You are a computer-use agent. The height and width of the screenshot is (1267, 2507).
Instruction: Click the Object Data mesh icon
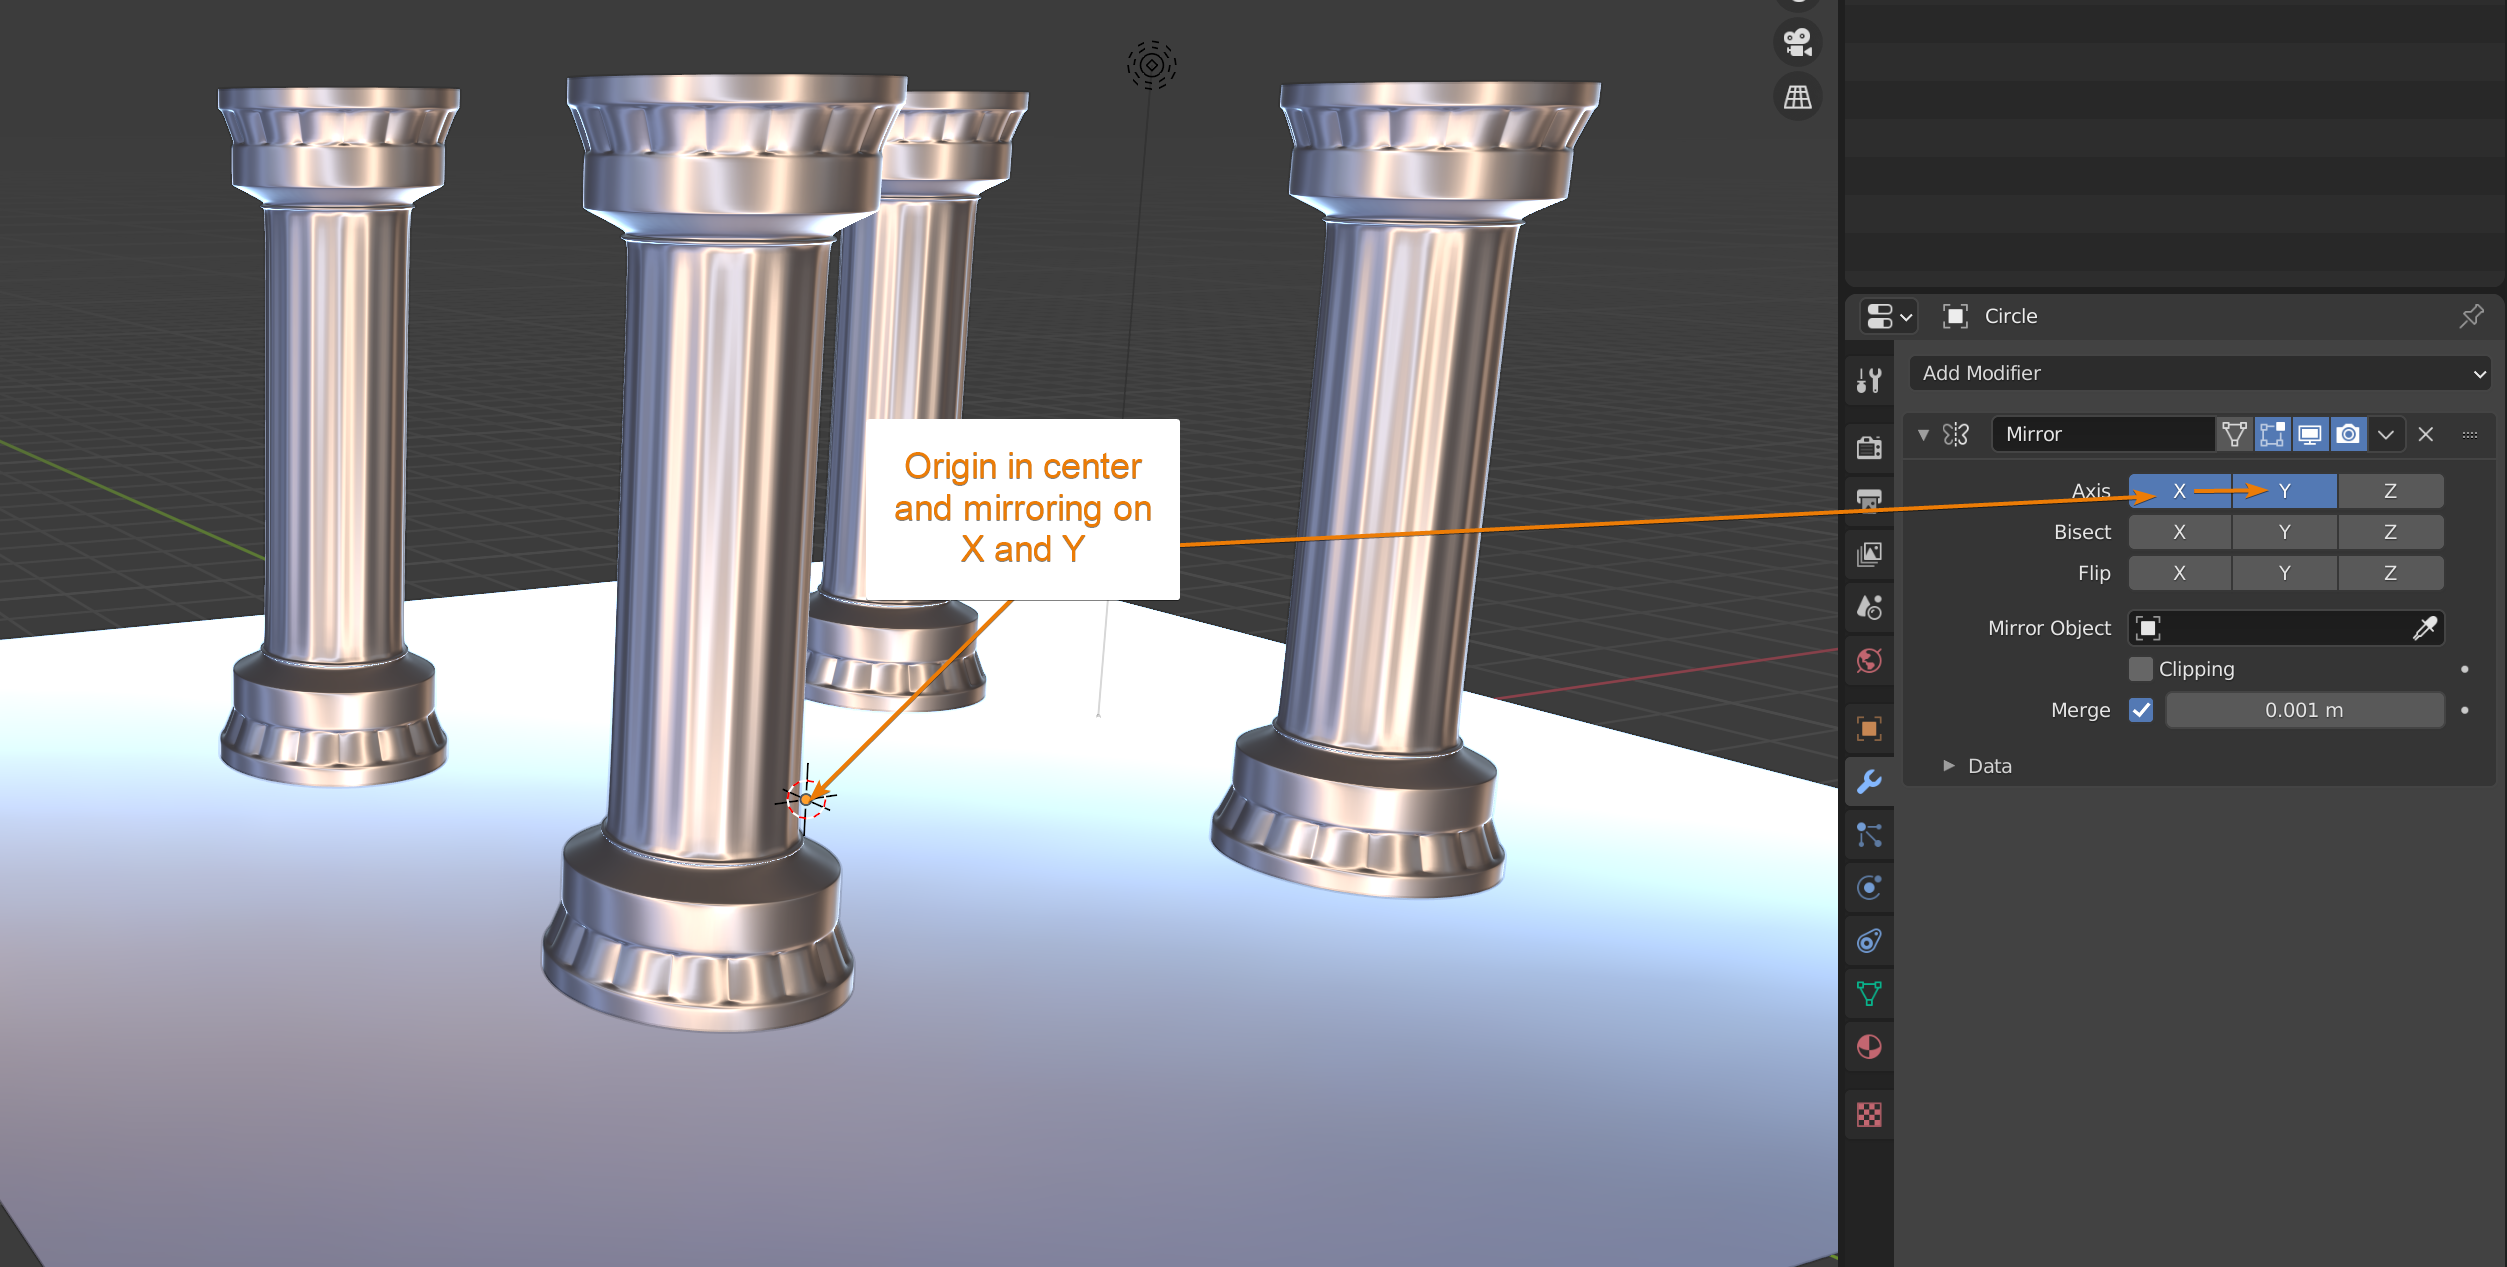click(x=1868, y=993)
